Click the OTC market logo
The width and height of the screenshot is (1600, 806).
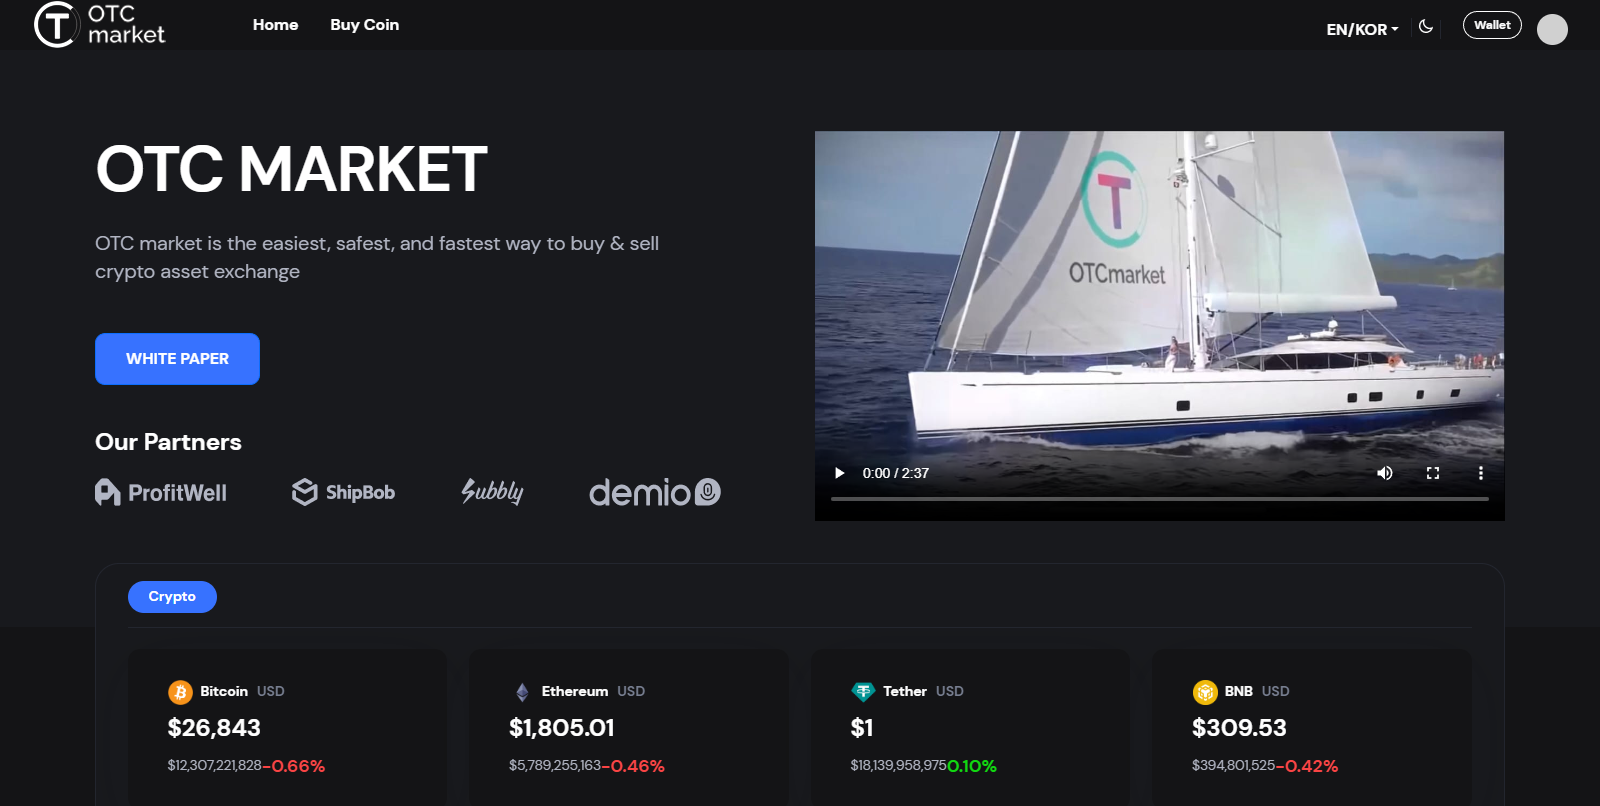point(99,25)
